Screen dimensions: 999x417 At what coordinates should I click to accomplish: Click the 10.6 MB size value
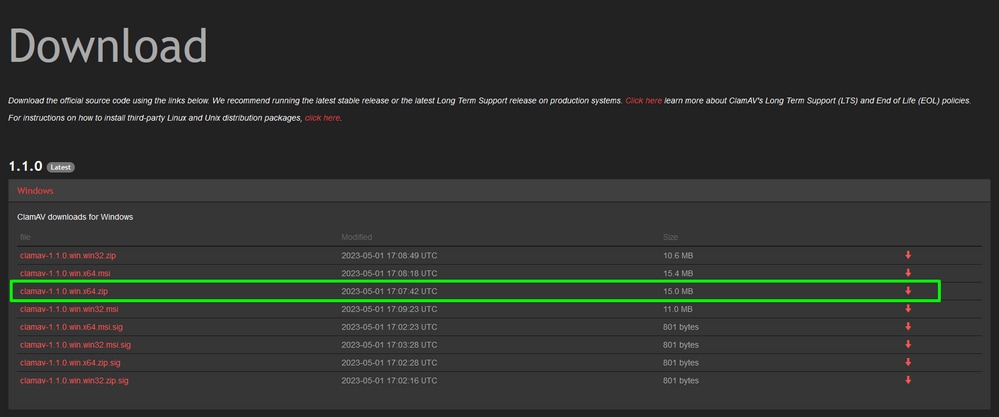coord(677,255)
